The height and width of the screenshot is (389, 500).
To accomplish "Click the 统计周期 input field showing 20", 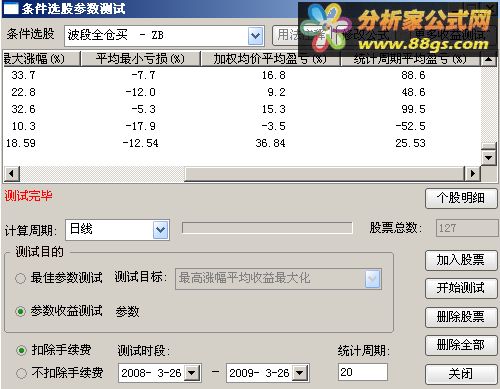I will click(x=363, y=372).
